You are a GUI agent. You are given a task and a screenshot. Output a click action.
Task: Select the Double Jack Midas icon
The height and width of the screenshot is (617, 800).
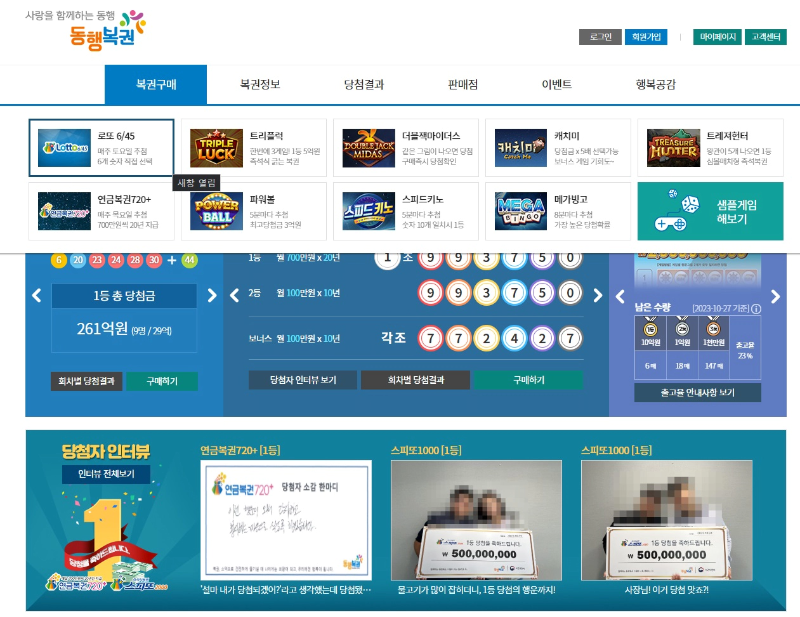[x=368, y=148]
